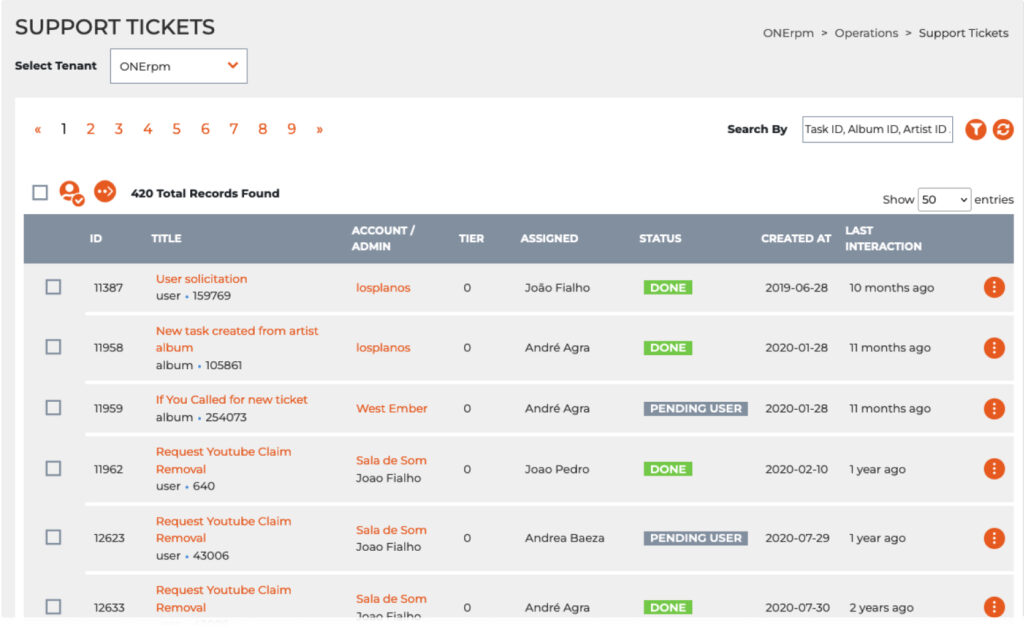Viewport: 1024px width, 628px height.
Task: Click the Search By input field
Action: coord(877,129)
